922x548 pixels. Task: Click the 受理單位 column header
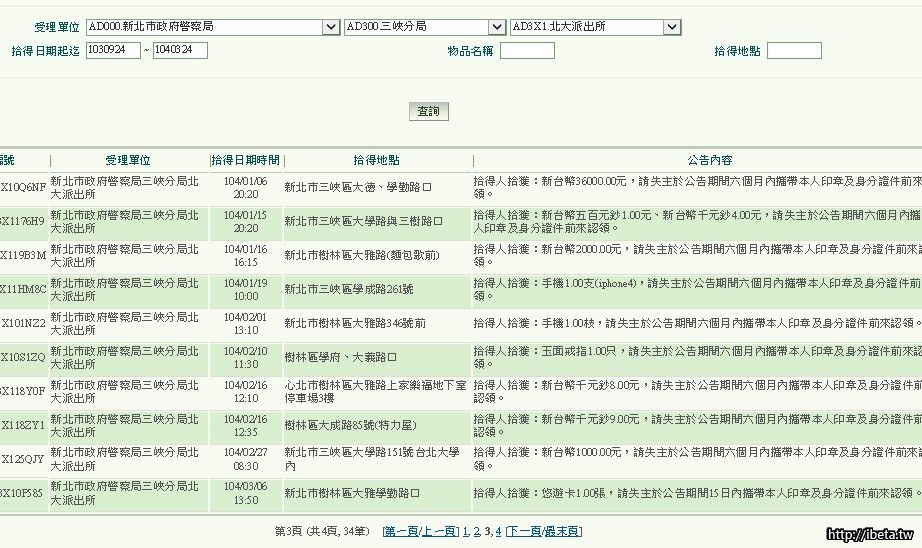click(x=128, y=160)
